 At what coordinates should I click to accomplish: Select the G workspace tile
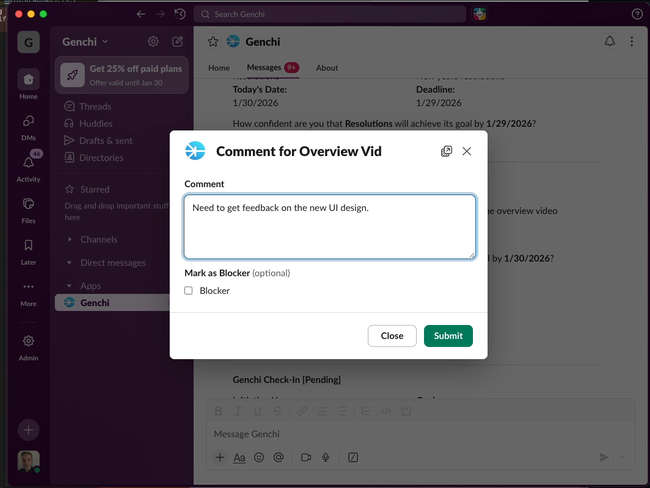(28, 42)
